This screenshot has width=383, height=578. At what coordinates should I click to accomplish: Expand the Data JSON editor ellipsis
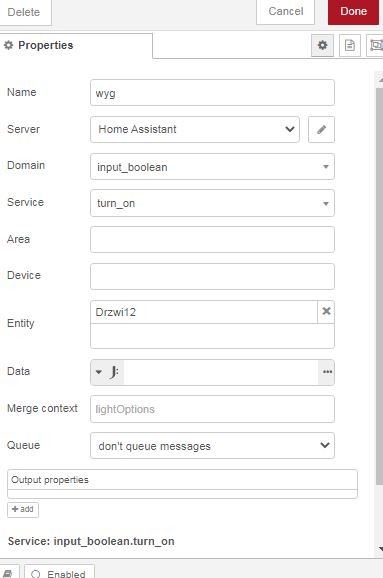click(327, 372)
